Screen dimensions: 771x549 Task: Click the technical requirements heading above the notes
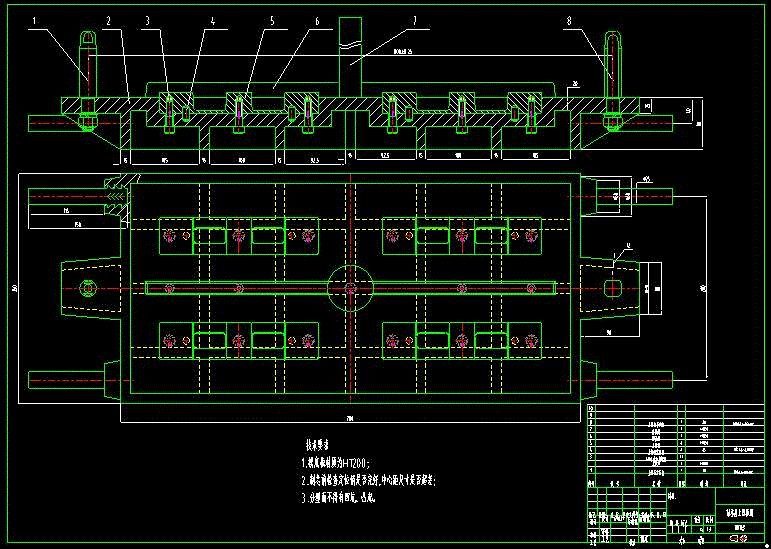pyautogui.click(x=318, y=445)
